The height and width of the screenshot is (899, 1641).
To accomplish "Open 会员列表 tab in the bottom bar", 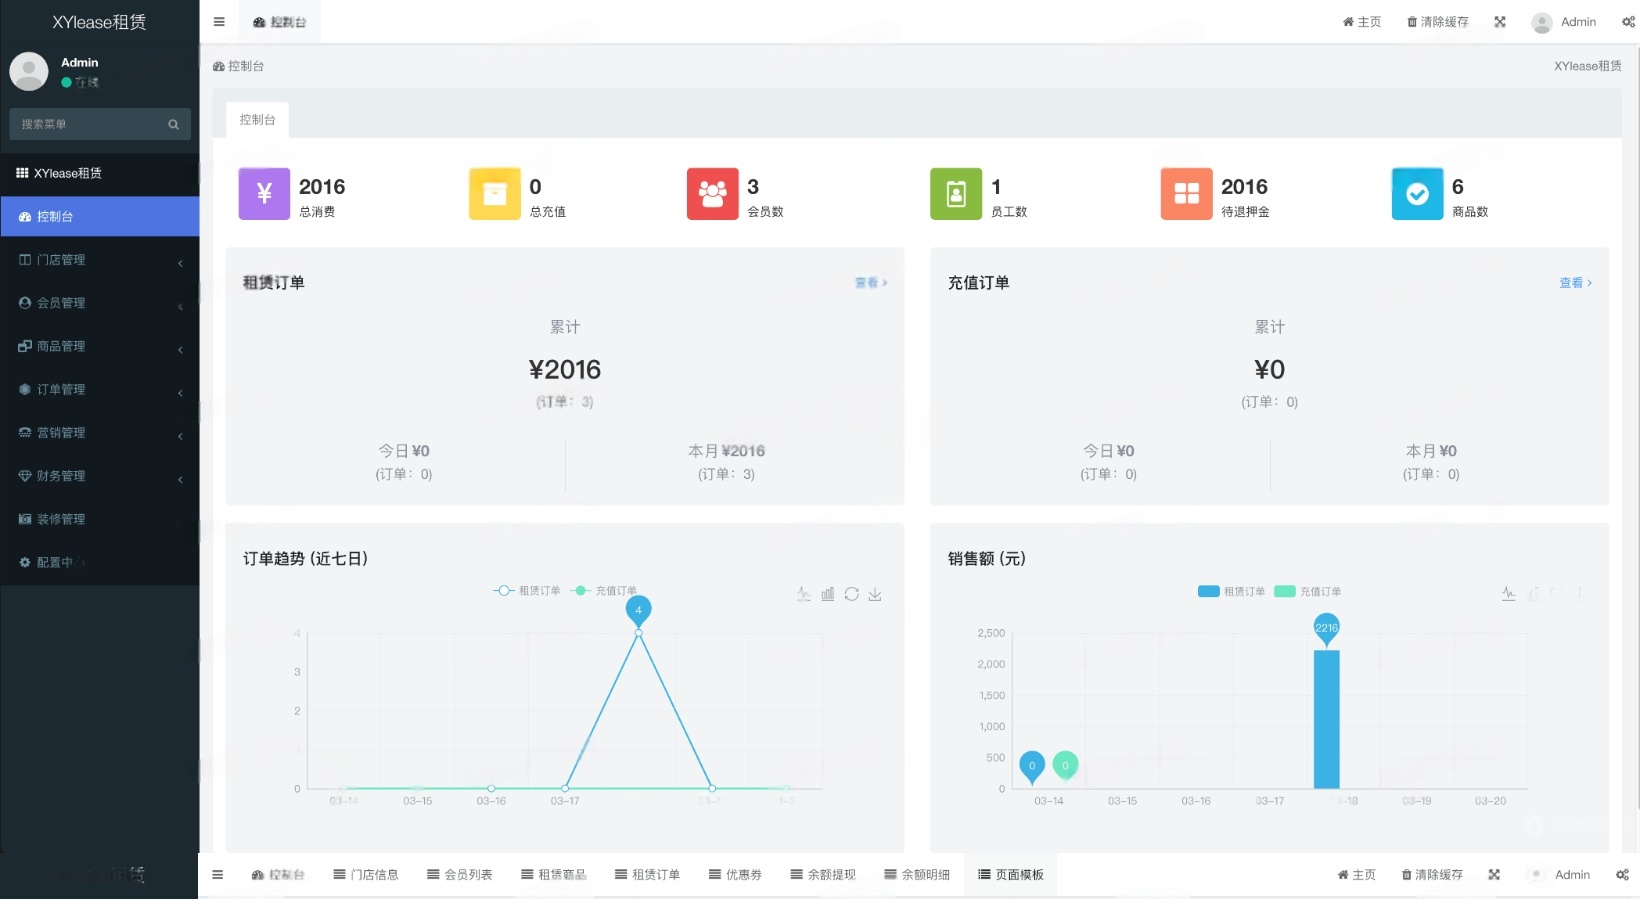I will tap(460, 874).
